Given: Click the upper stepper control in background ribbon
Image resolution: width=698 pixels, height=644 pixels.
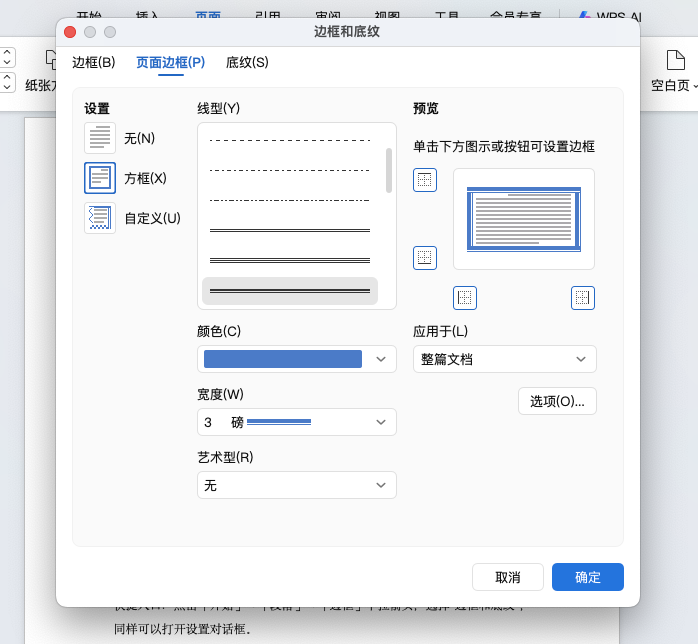Looking at the screenshot, I should click(x=7, y=57).
